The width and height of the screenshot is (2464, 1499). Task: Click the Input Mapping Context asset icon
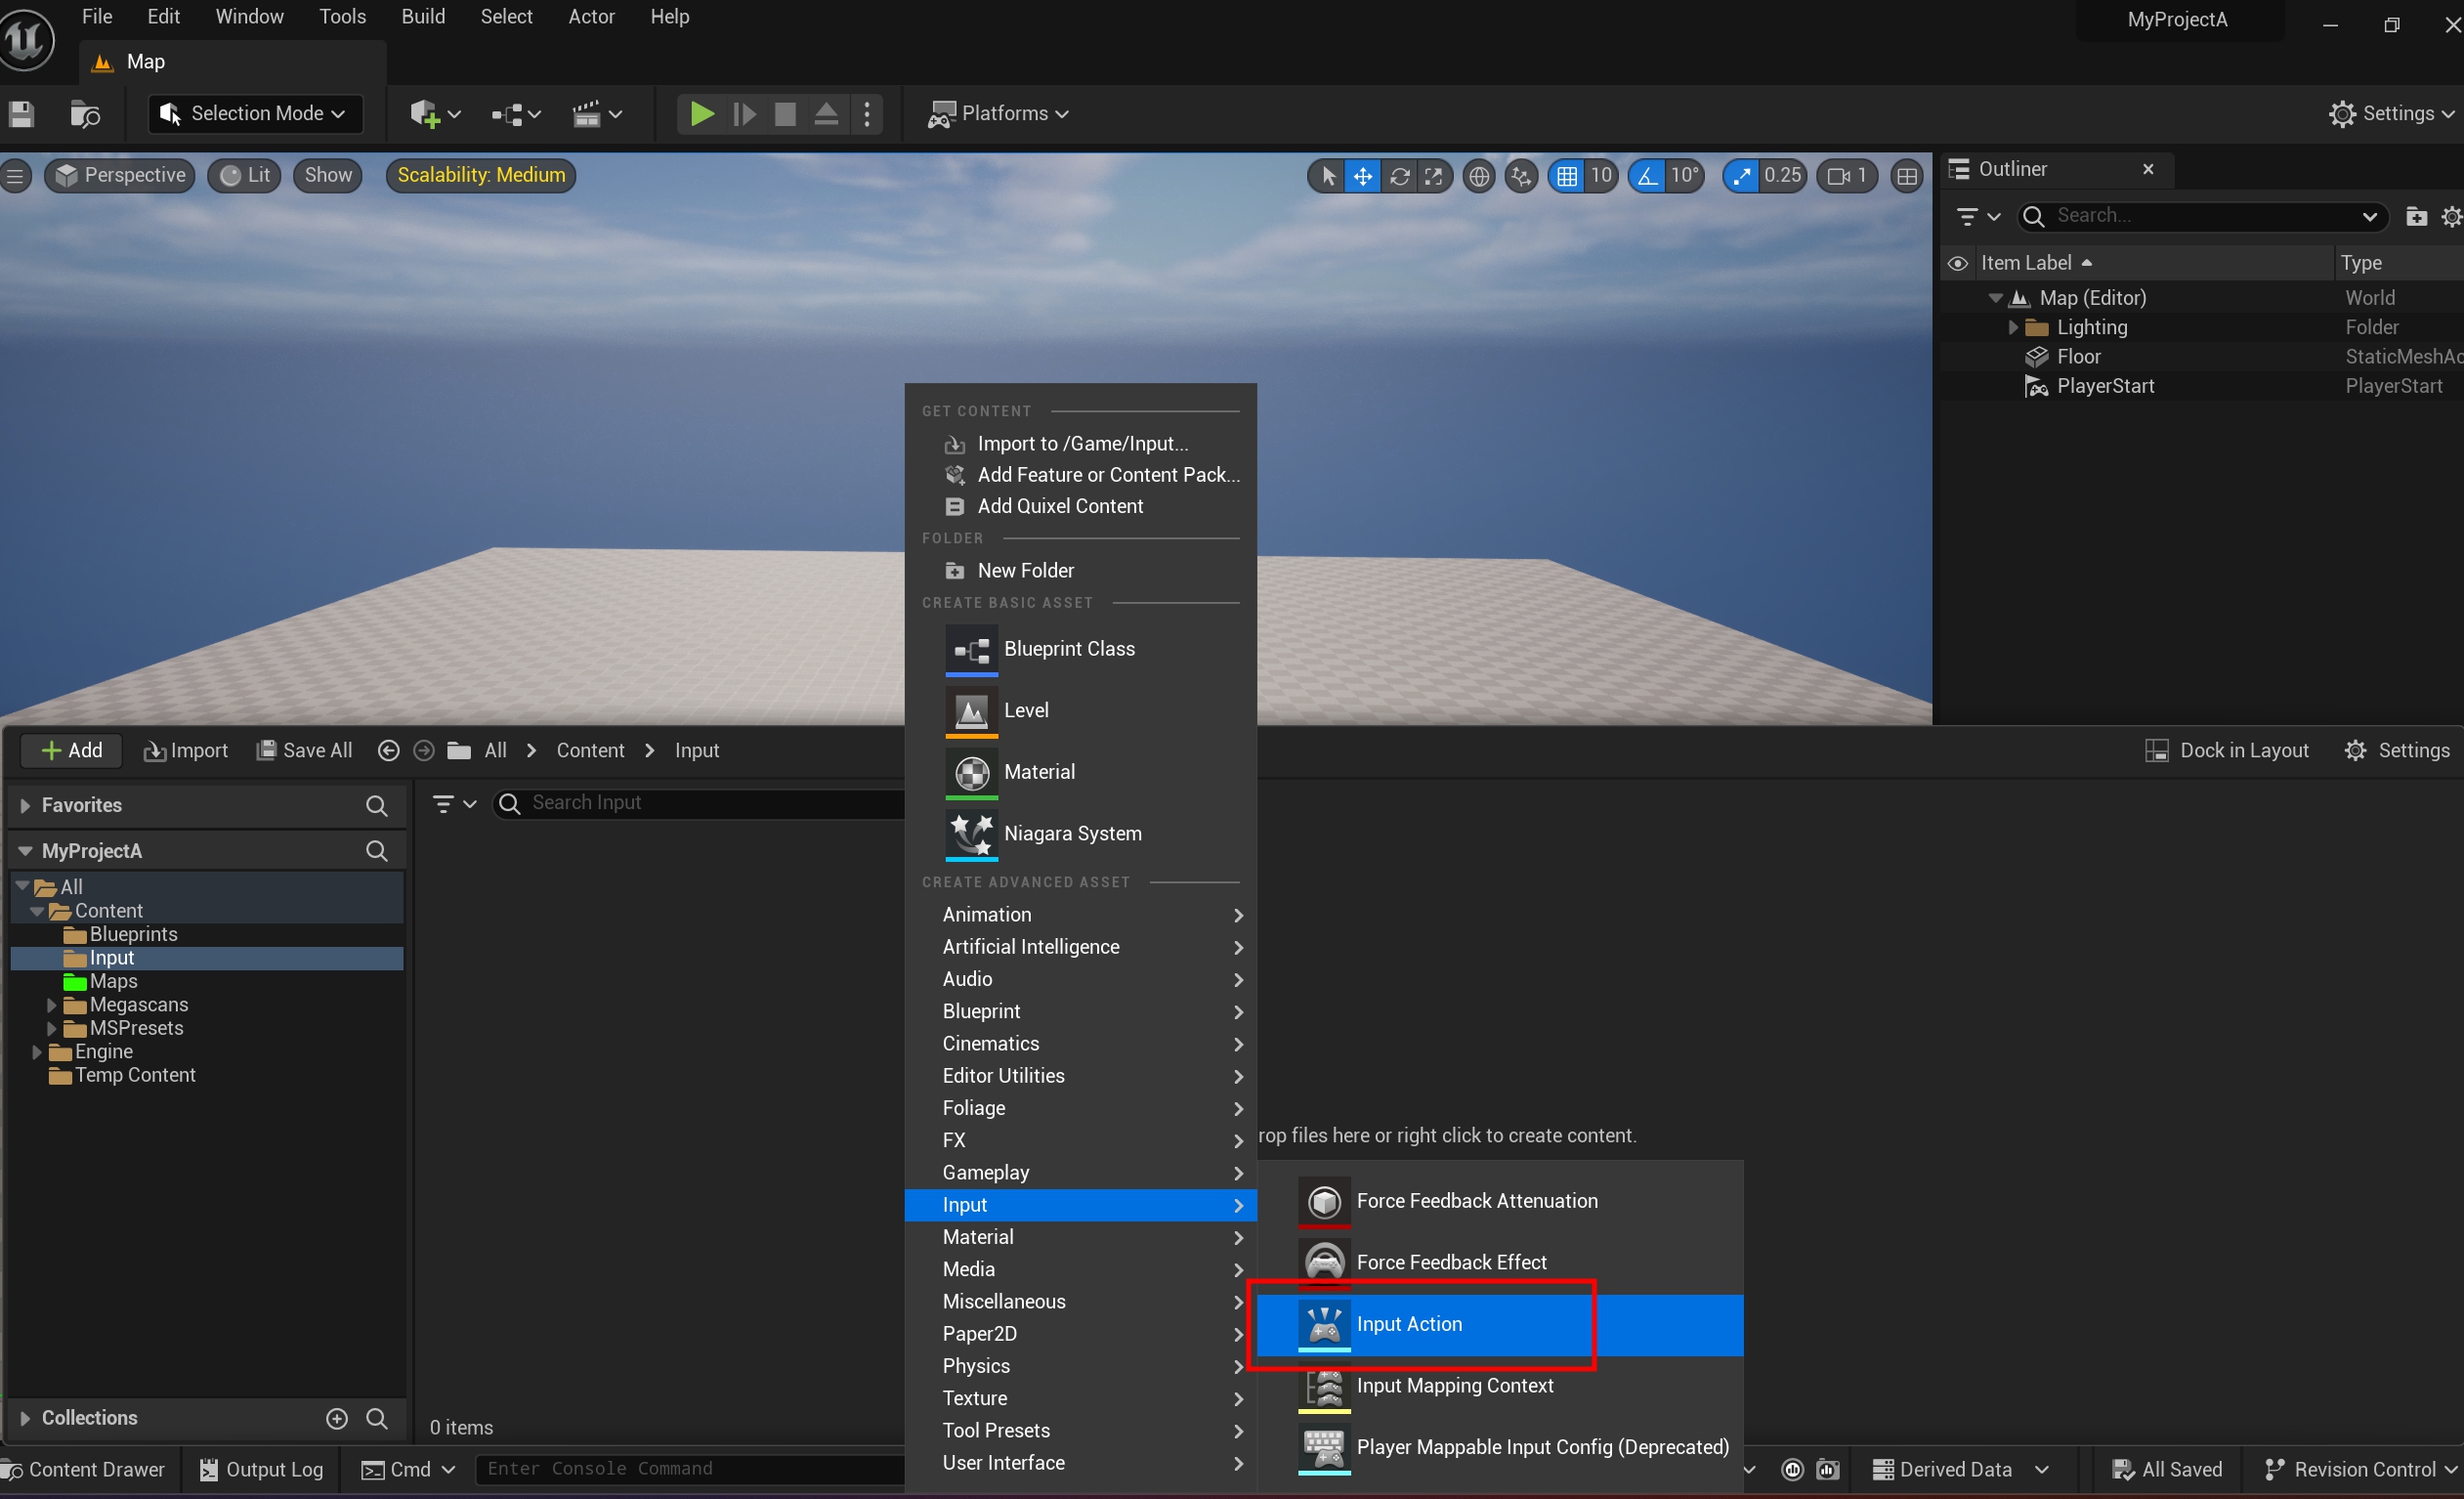[x=1323, y=1386]
